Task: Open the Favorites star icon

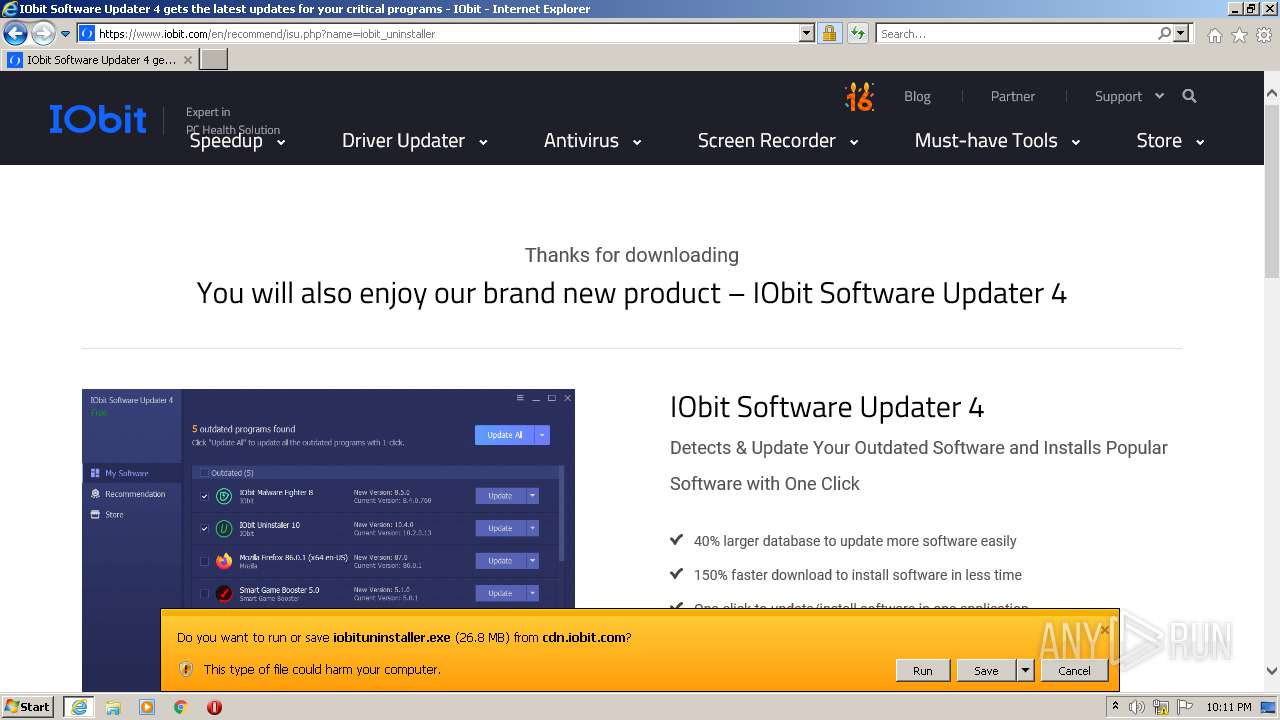Action: (x=1239, y=35)
